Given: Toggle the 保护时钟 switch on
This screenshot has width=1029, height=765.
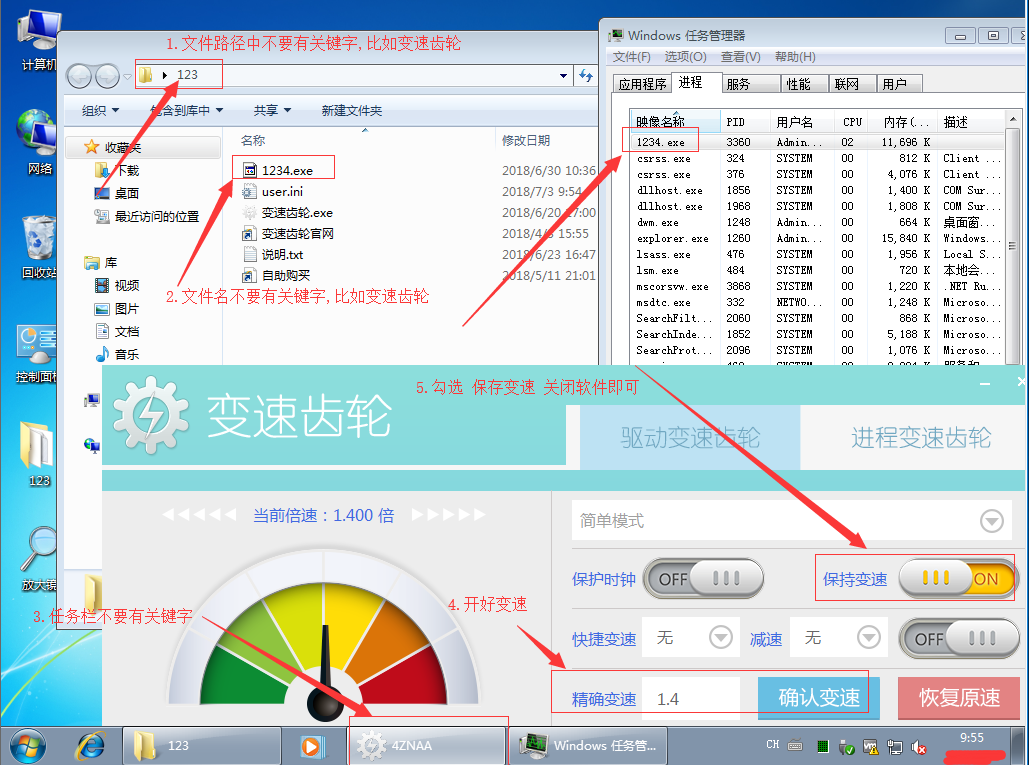Looking at the screenshot, I should pos(704,578).
